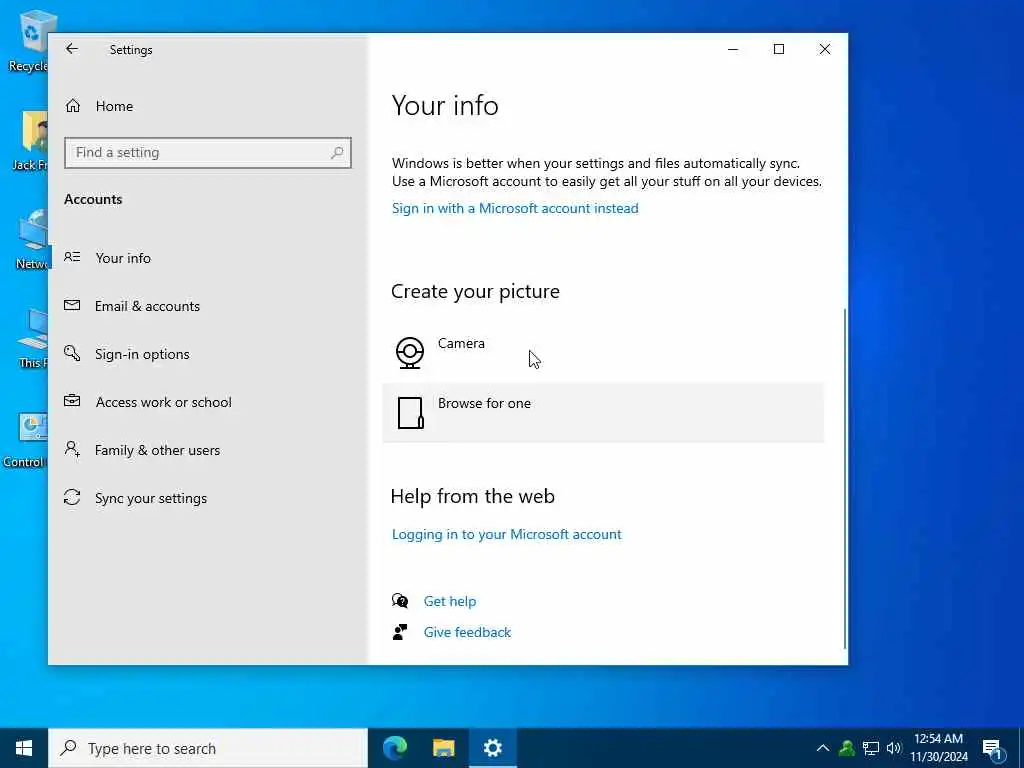Select the This PC desktop icon
This screenshot has height=768, width=1024.
(x=33, y=339)
